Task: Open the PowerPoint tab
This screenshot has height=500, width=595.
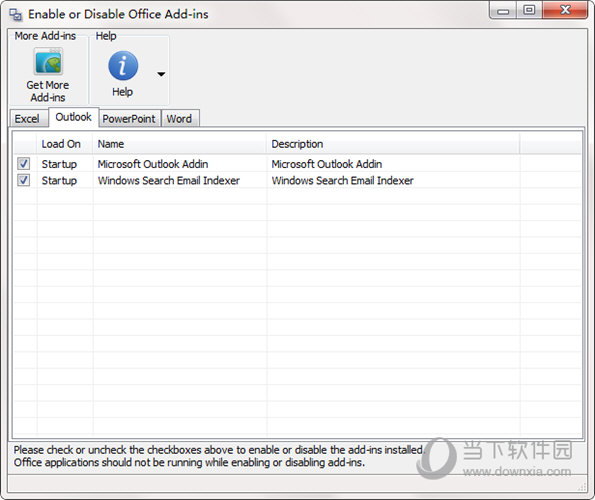Action: point(129,119)
